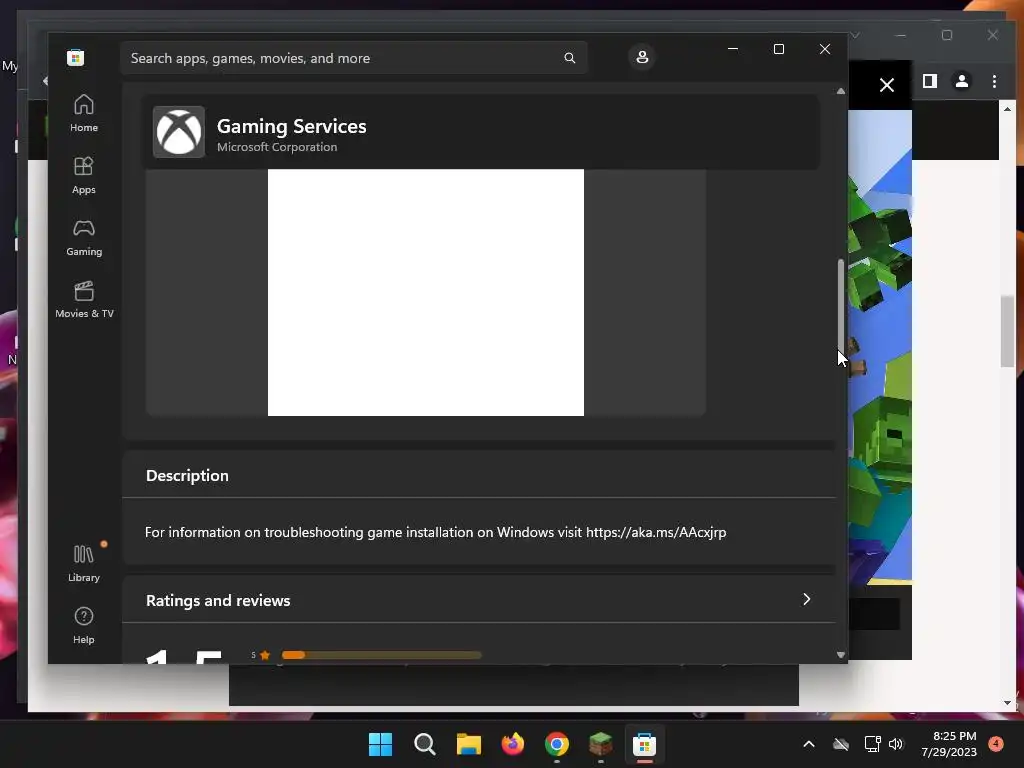Open the notification badge showing 4
Image resolution: width=1024 pixels, height=768 pixels.
point(996,743)
